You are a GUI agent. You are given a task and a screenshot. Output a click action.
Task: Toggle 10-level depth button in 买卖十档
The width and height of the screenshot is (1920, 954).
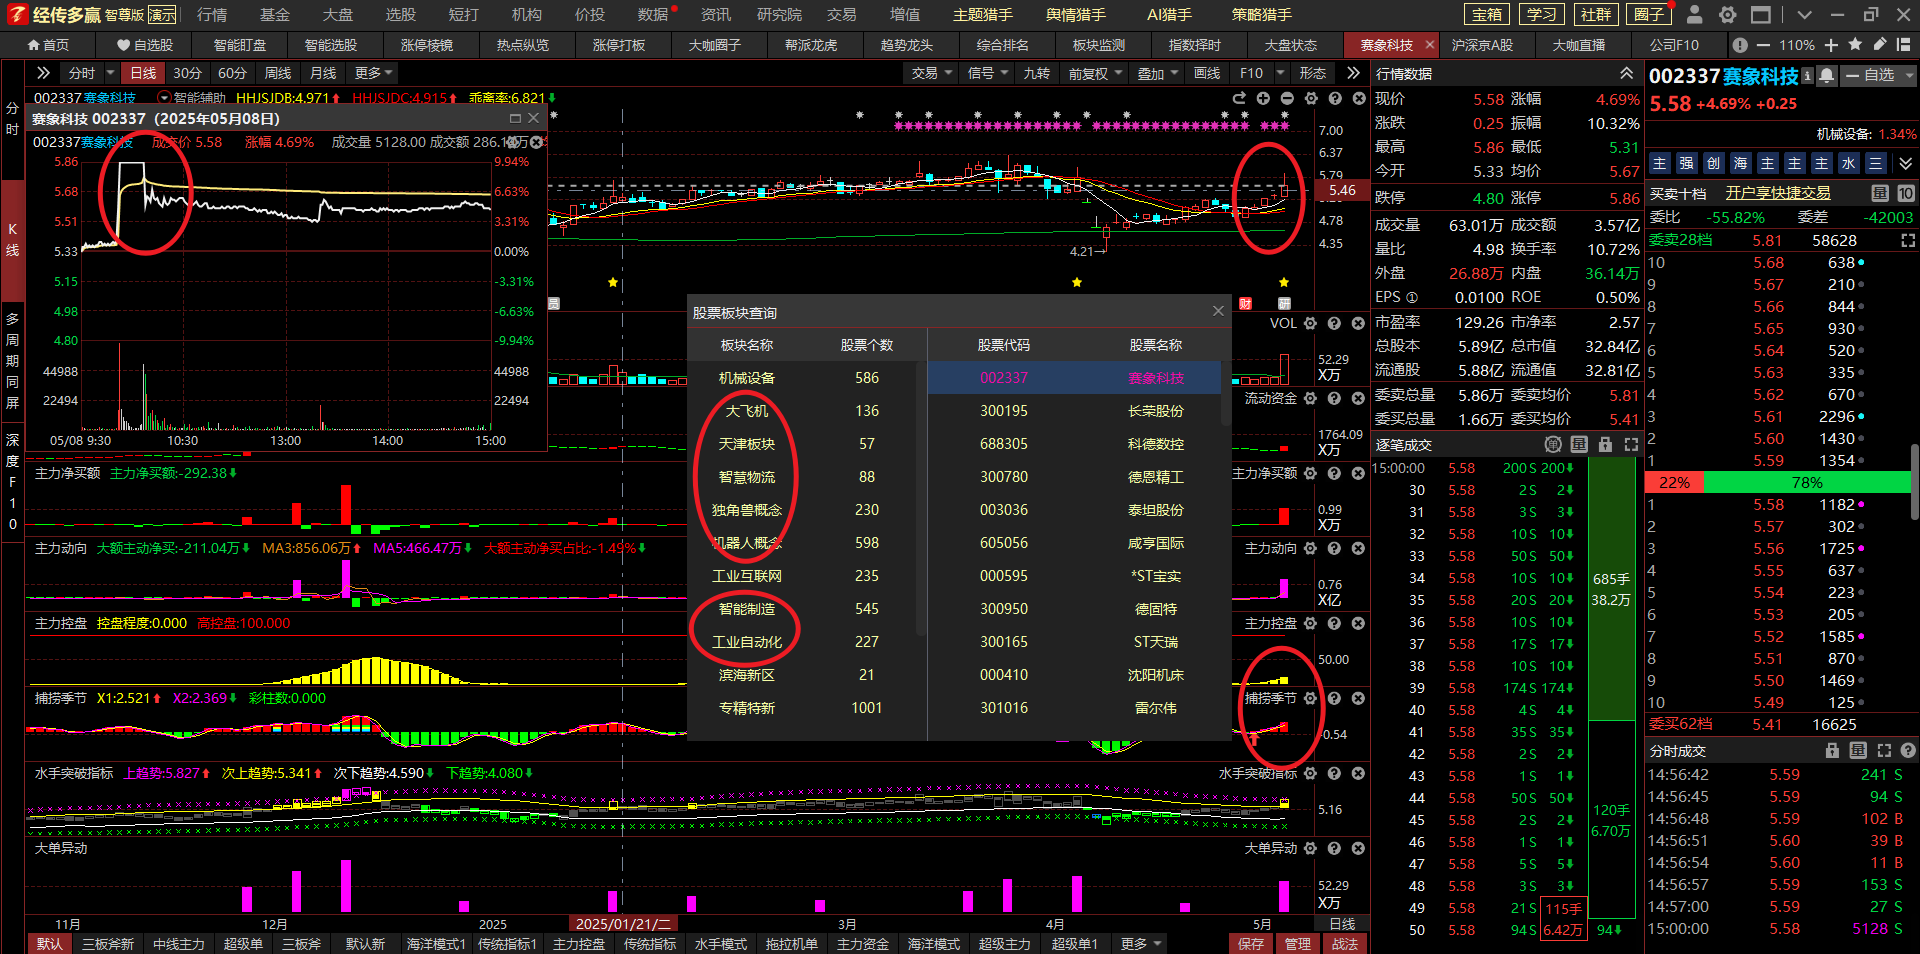1906,193
